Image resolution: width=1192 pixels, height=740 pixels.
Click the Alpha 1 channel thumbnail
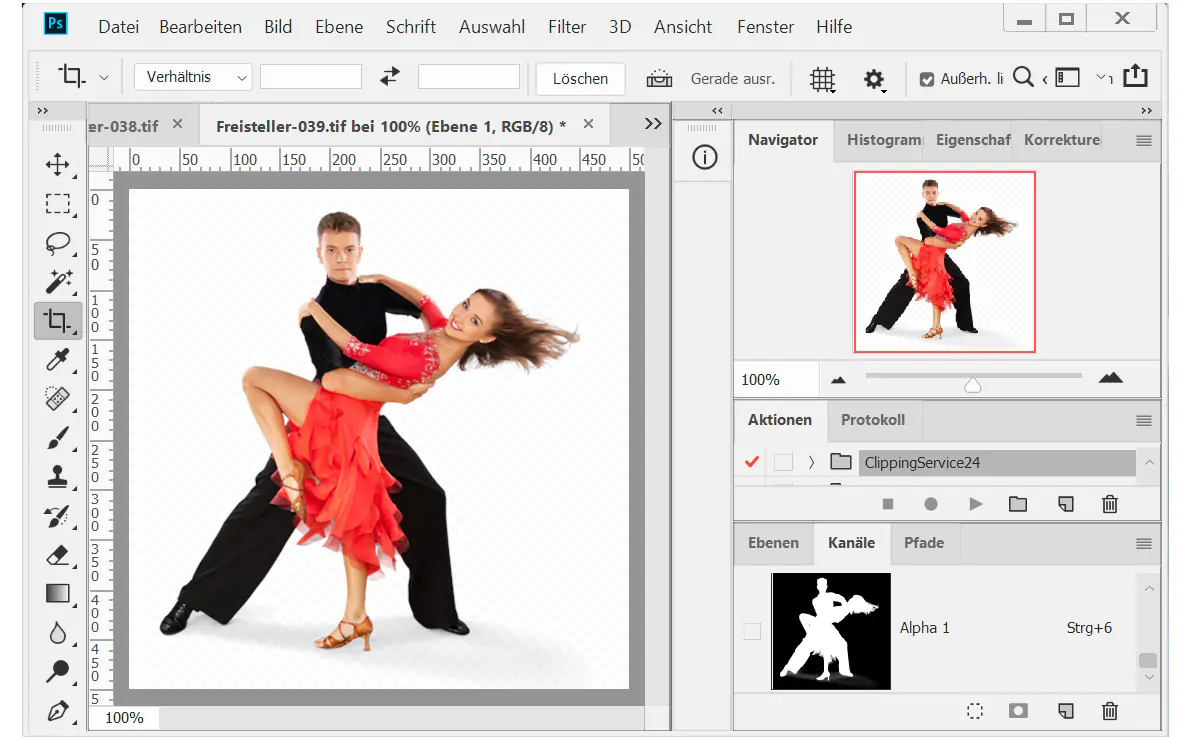(x=831, y=630)
